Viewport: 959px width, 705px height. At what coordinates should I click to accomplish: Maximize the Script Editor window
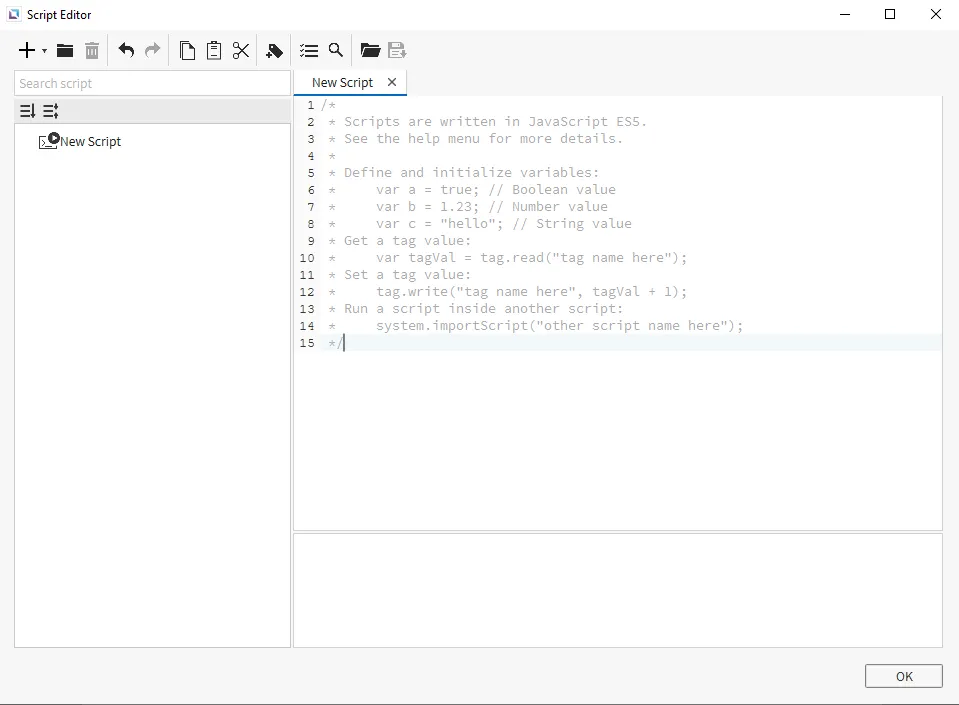tap(890, 14)
